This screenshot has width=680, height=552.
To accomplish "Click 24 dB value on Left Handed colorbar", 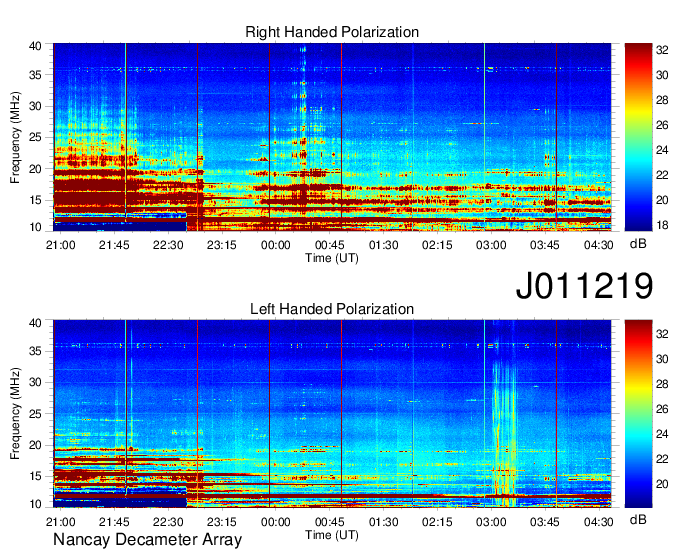I will 662,434.
